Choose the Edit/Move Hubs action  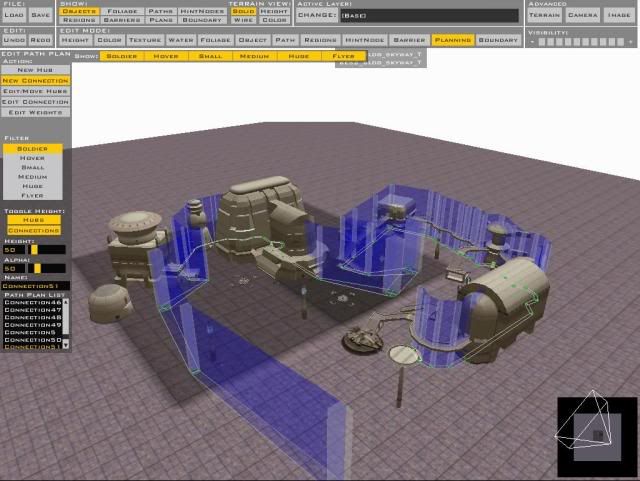tap(36, 91)
